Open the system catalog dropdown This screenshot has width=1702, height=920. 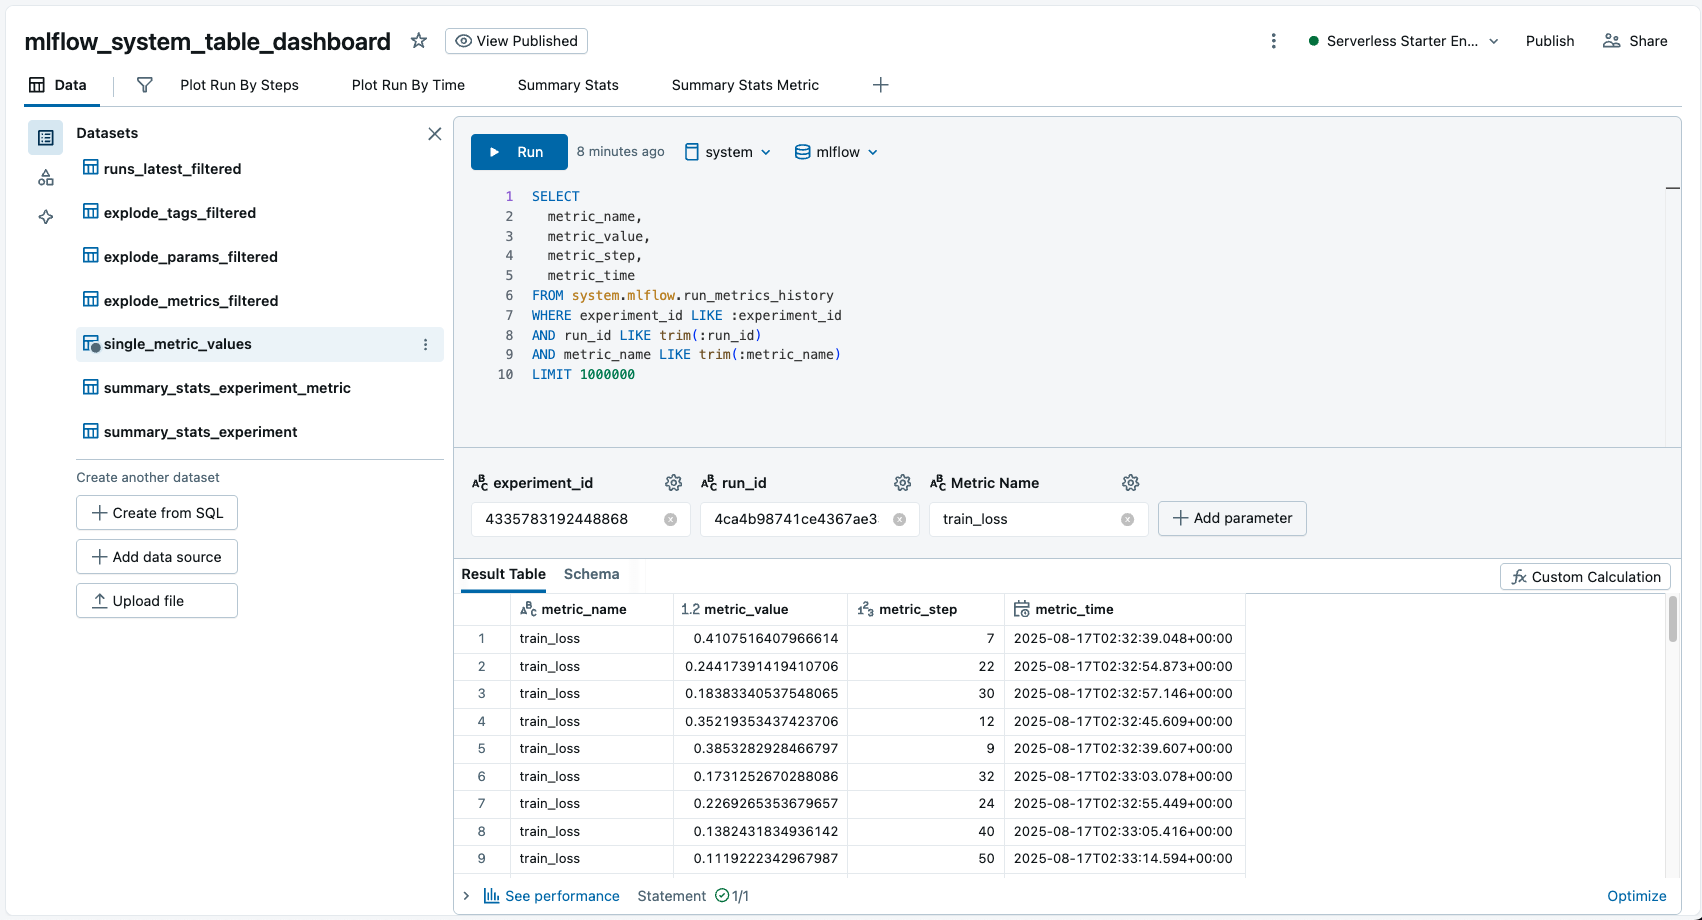727,151
